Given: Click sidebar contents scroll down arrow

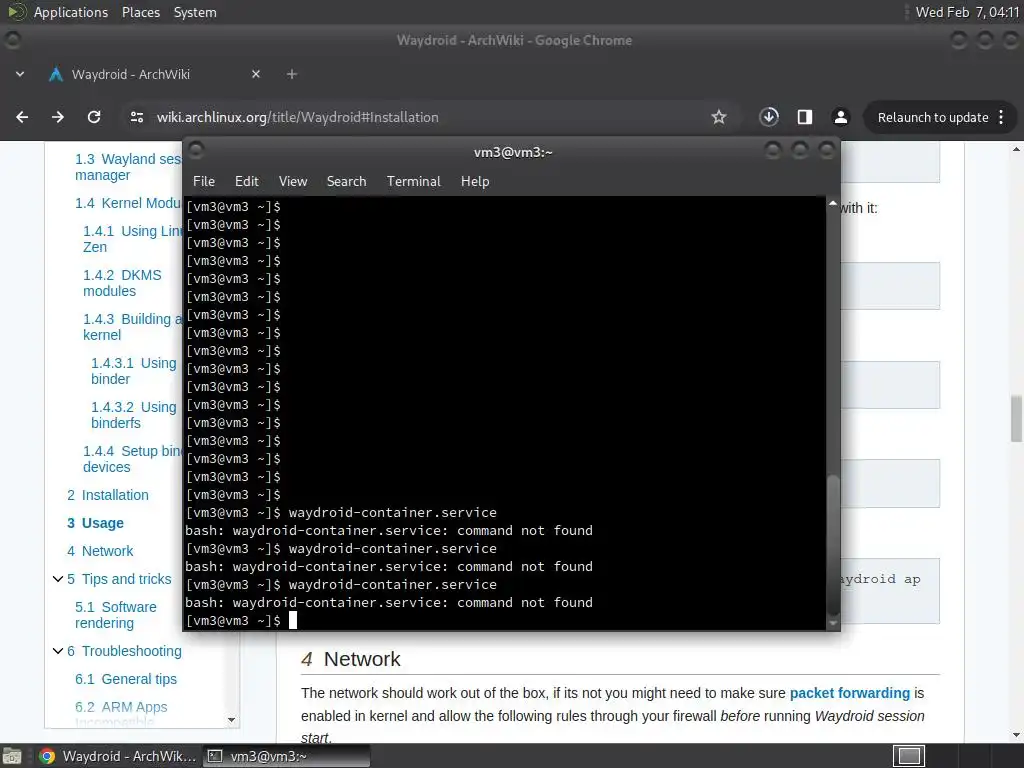Looking at the screenshot, I should (x=231, y=720).
